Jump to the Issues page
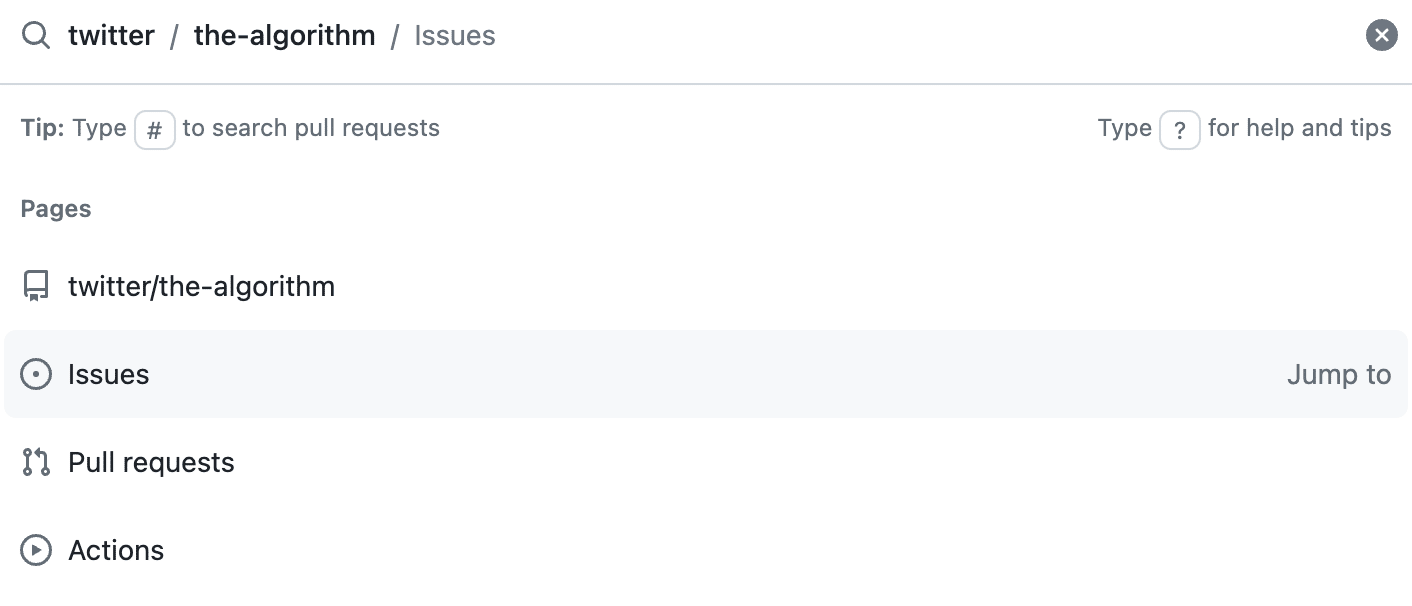The width and height of the screenshot is (1412, 606). click(706, 375)
